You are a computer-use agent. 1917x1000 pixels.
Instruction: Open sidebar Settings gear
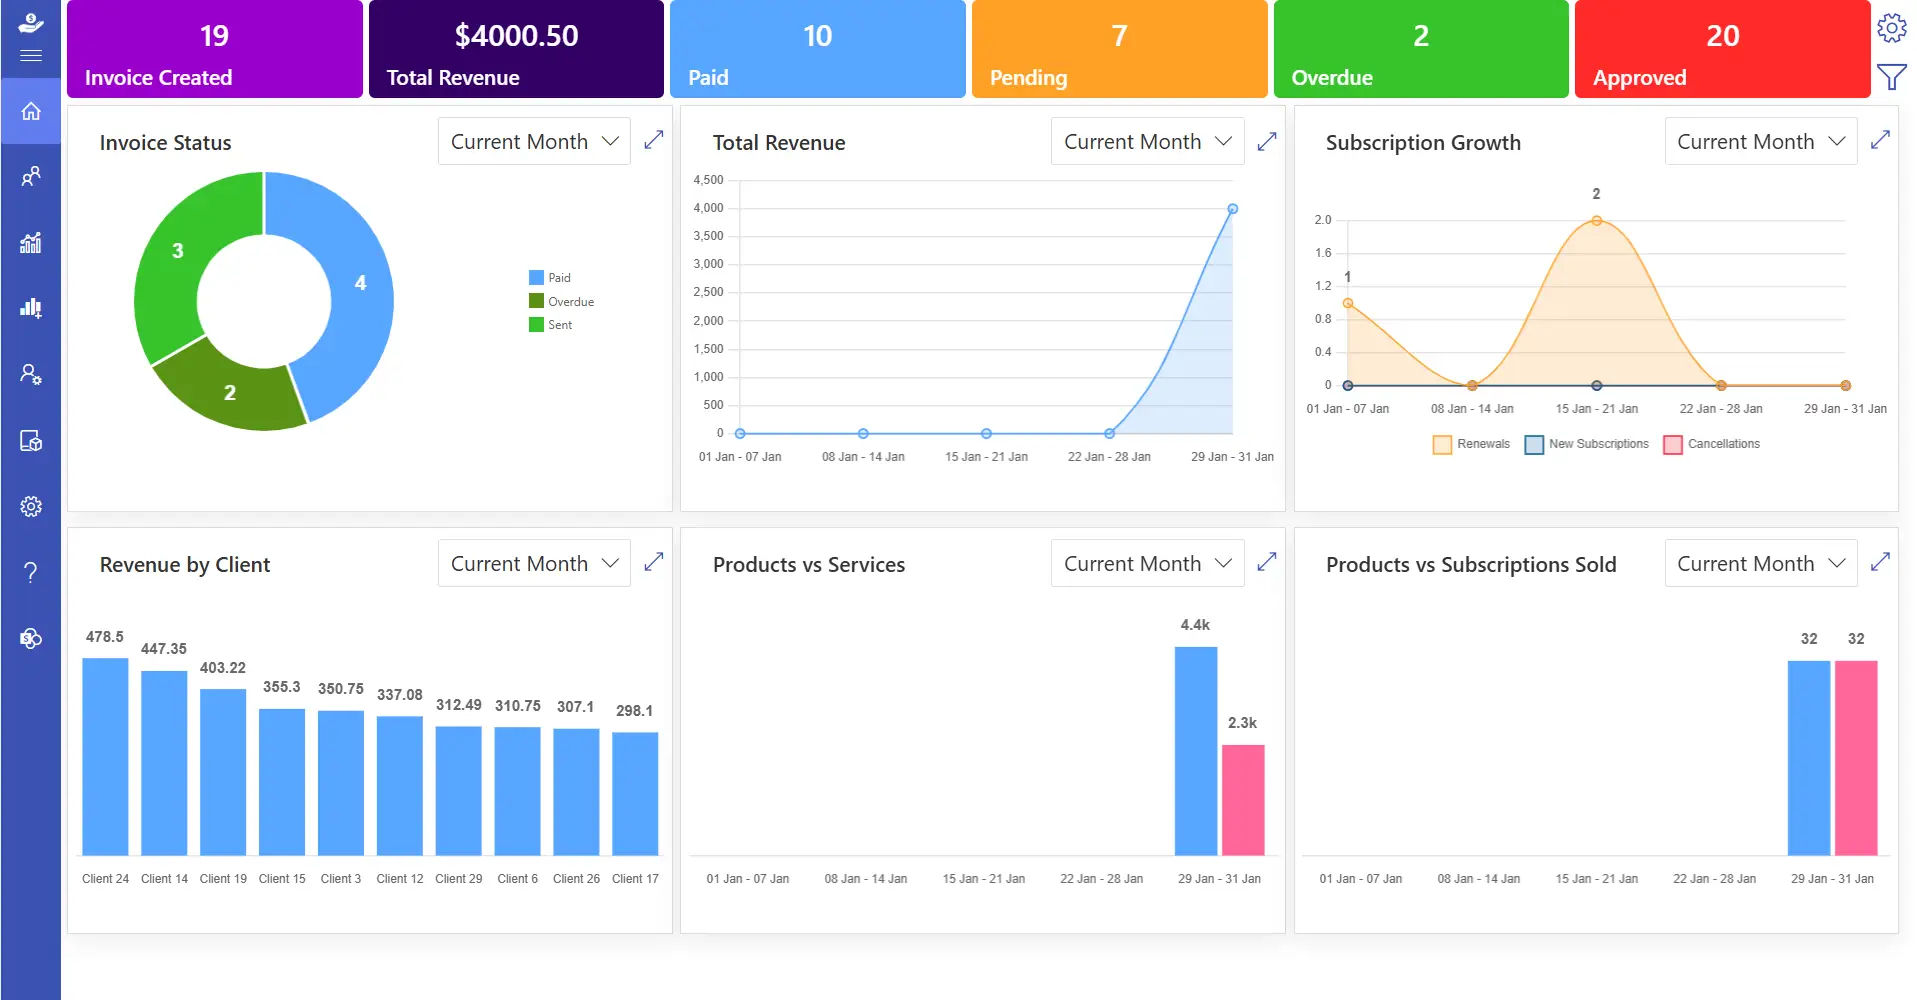[30, 506]
